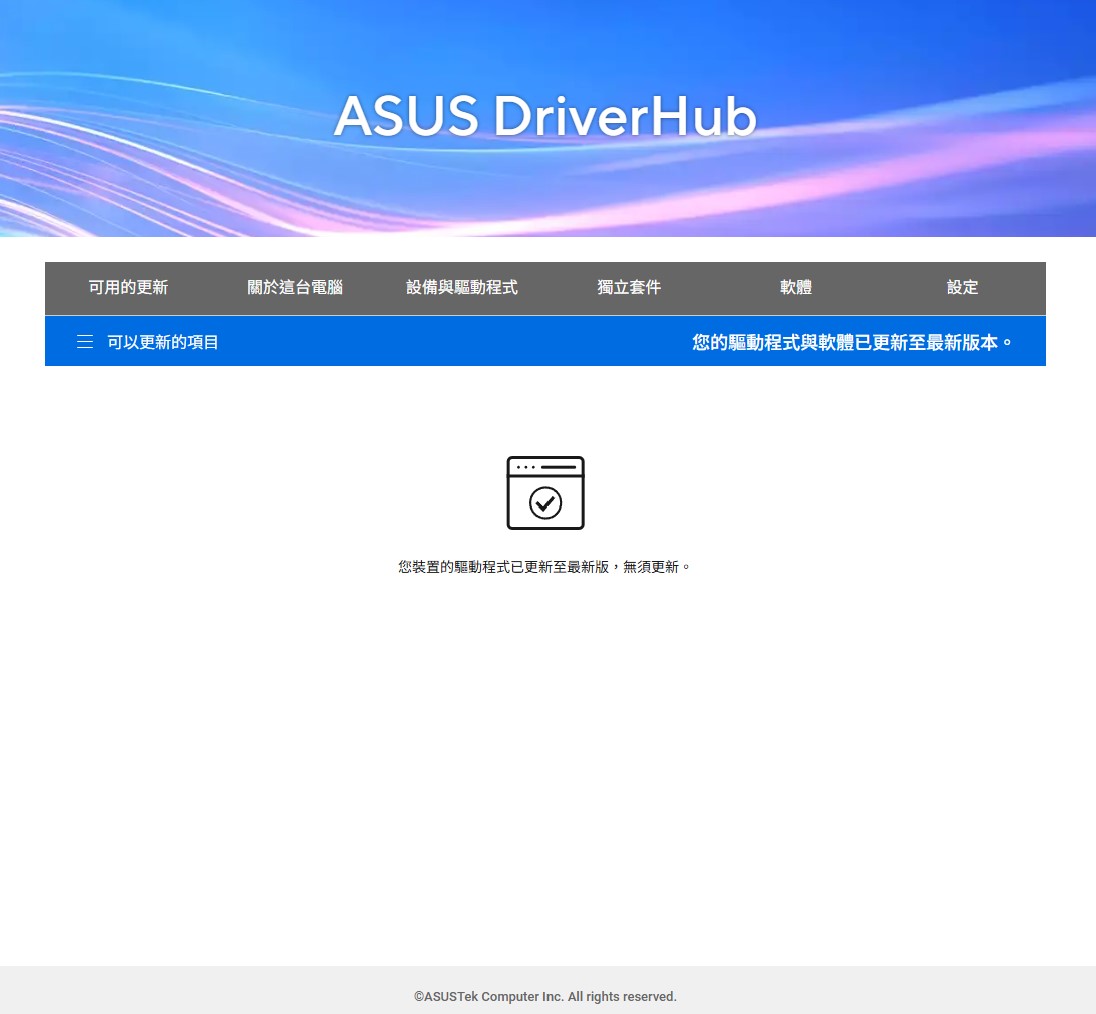Select the 設備與驅動程式 tab

pos(462,287)
